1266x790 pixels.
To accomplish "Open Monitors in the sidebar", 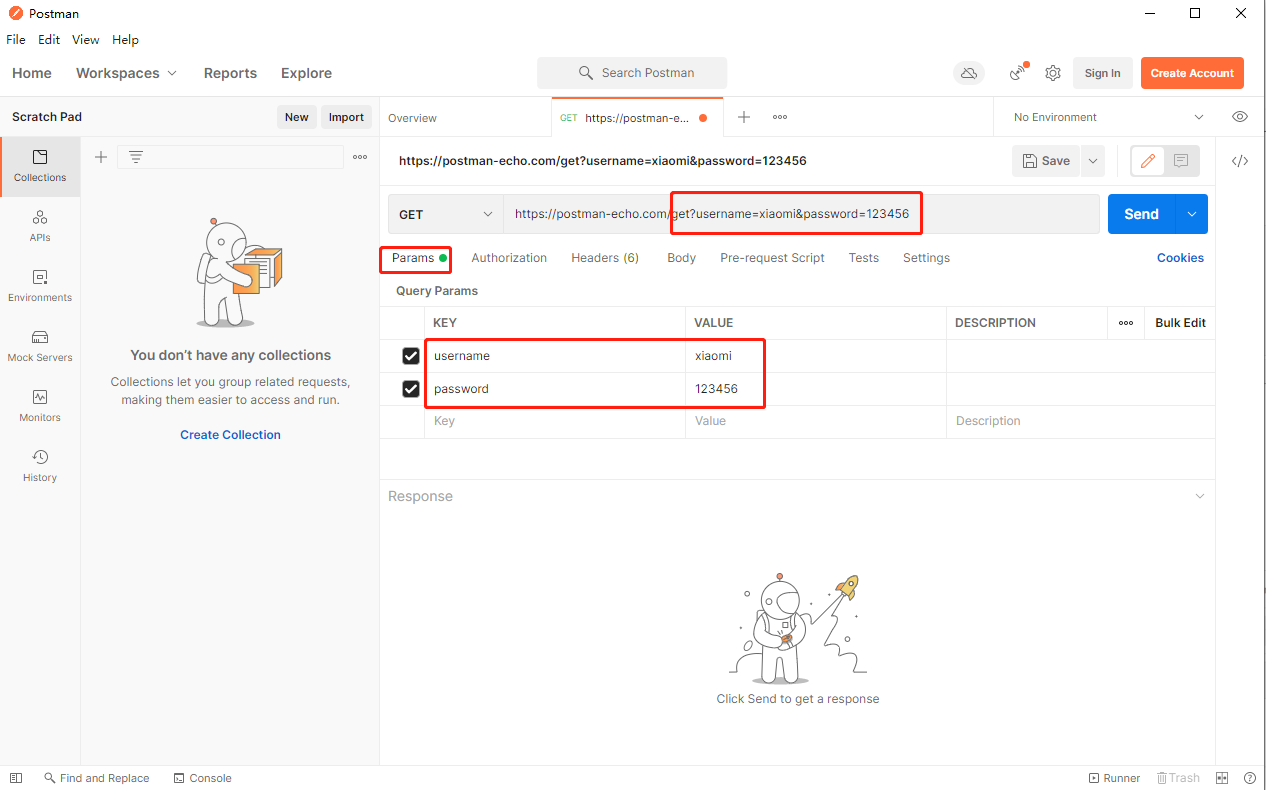I will [40, 406].
